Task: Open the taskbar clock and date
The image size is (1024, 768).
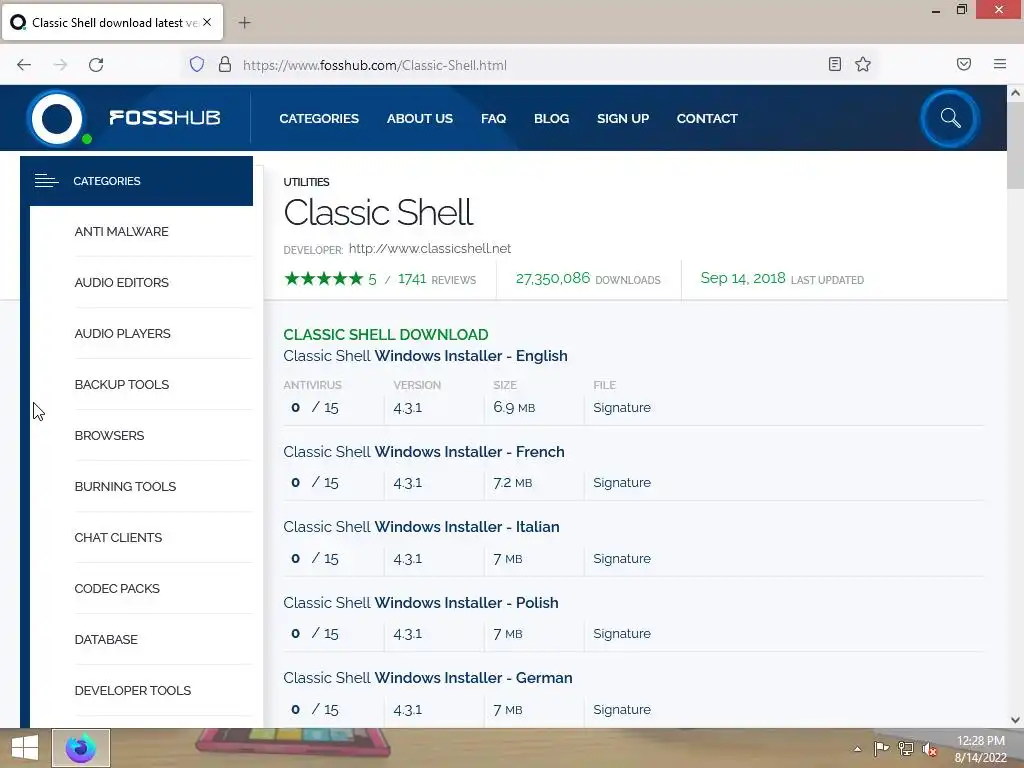Action: (980, 749)
